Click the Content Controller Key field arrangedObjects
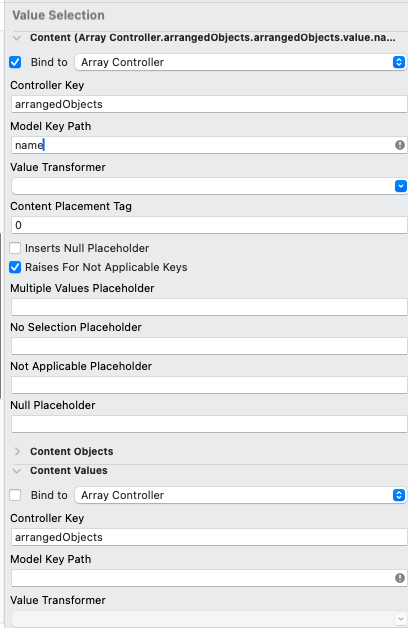Viewport: 408px width, 628px height. click(x=209, y=104)
